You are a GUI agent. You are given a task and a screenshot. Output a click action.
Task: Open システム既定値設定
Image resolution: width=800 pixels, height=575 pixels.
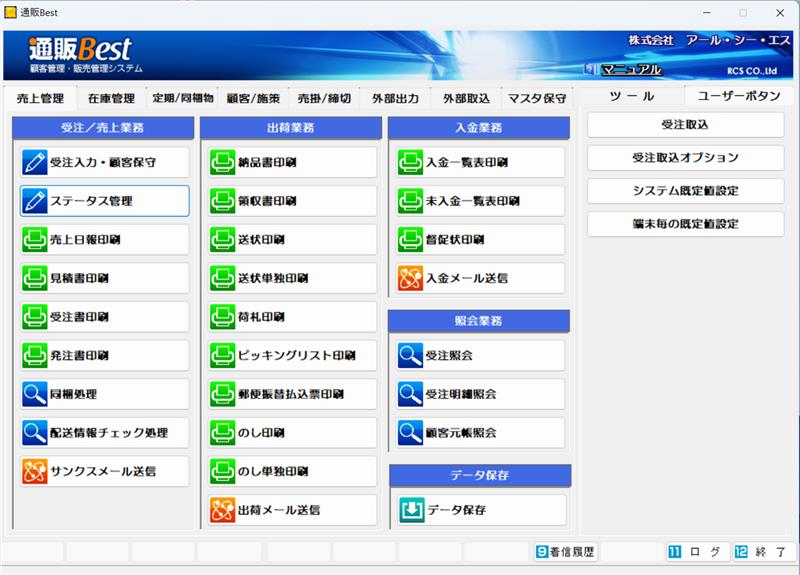[685, 191]
